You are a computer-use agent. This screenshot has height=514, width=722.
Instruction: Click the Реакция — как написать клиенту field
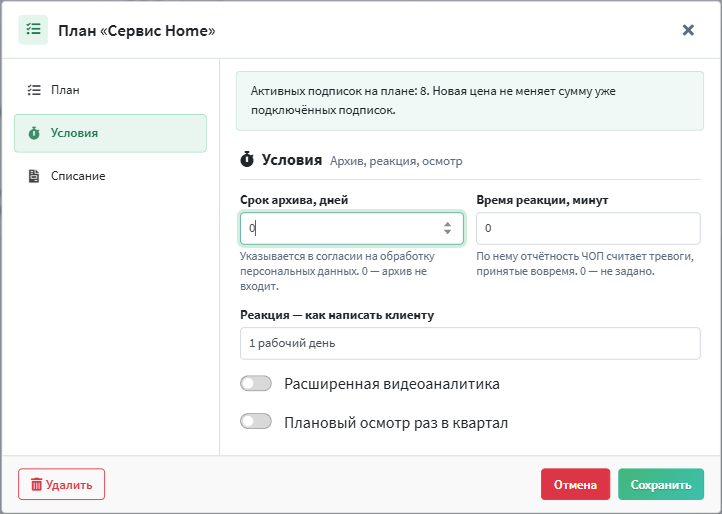(470, 343)
